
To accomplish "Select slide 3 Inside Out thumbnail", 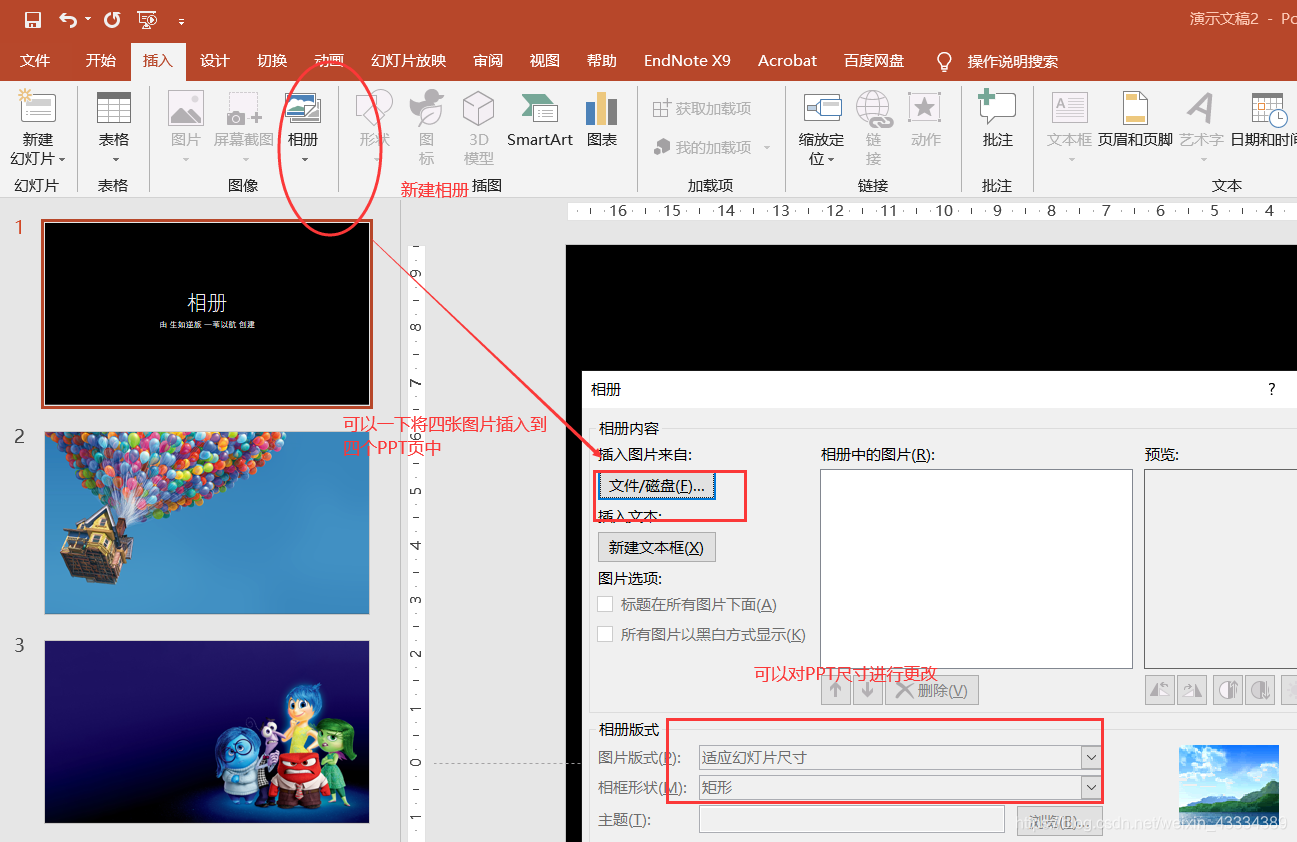I will [x=207, y=732].
